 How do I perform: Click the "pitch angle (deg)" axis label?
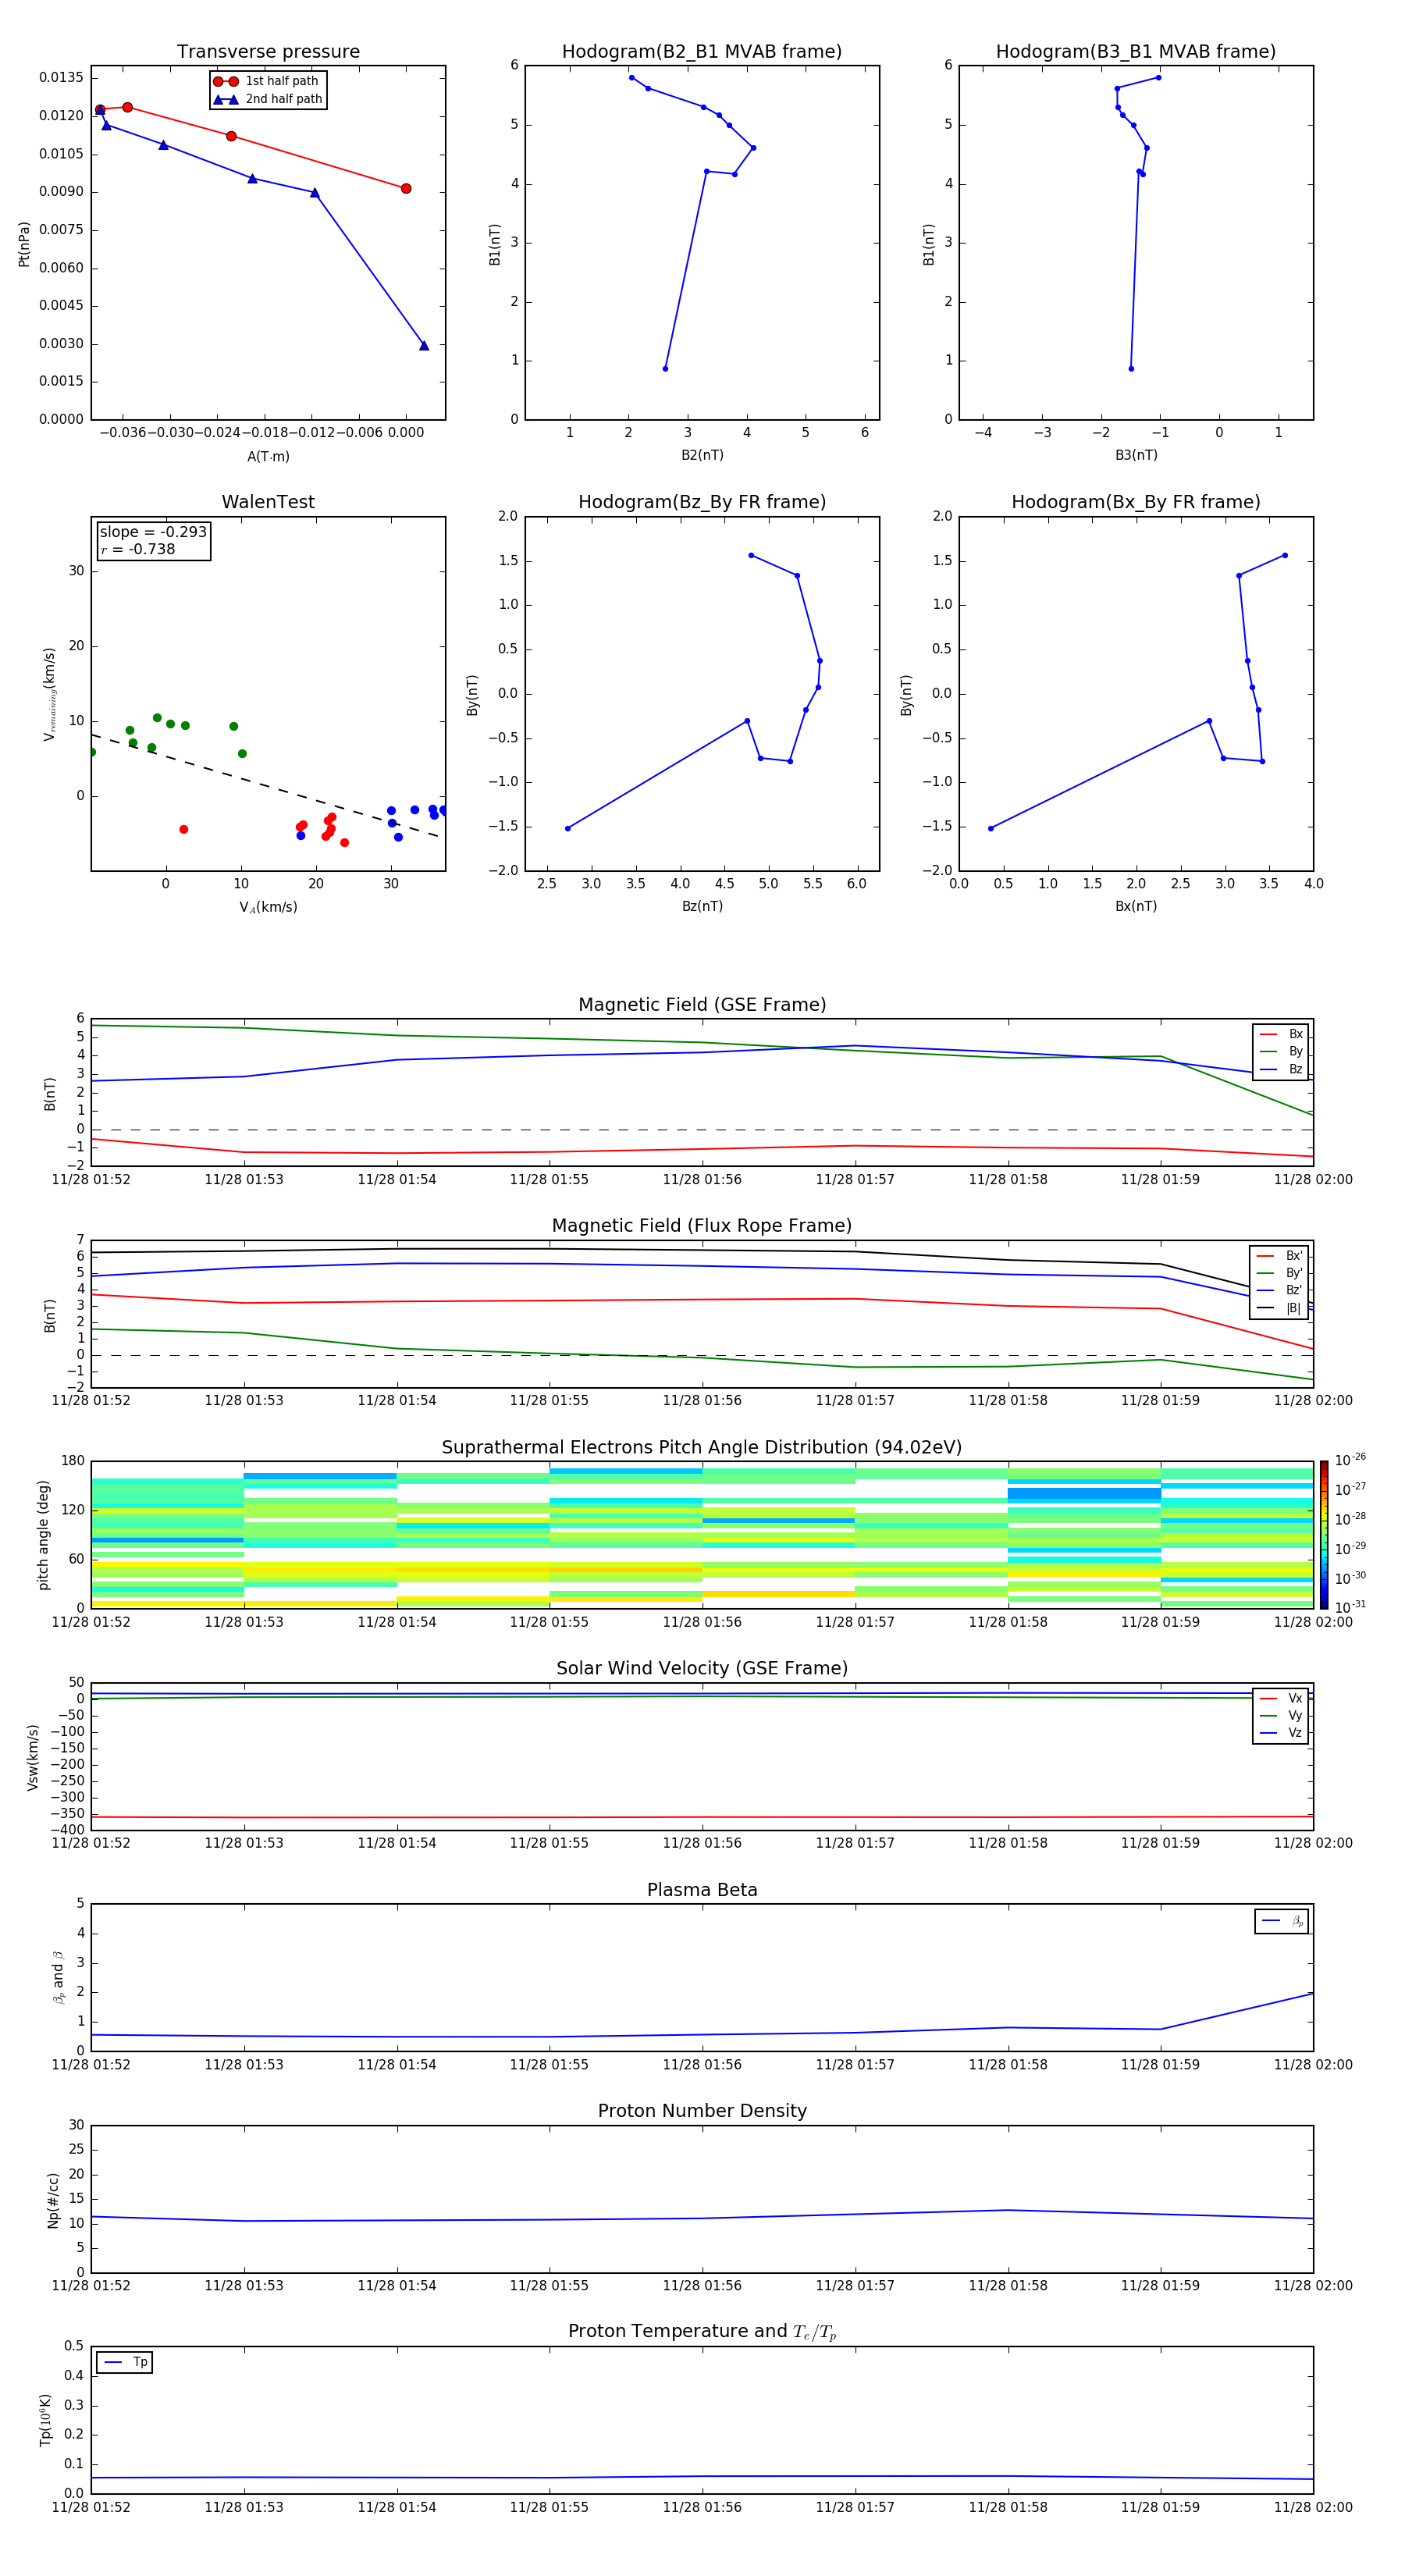[x=43, y=1534]
